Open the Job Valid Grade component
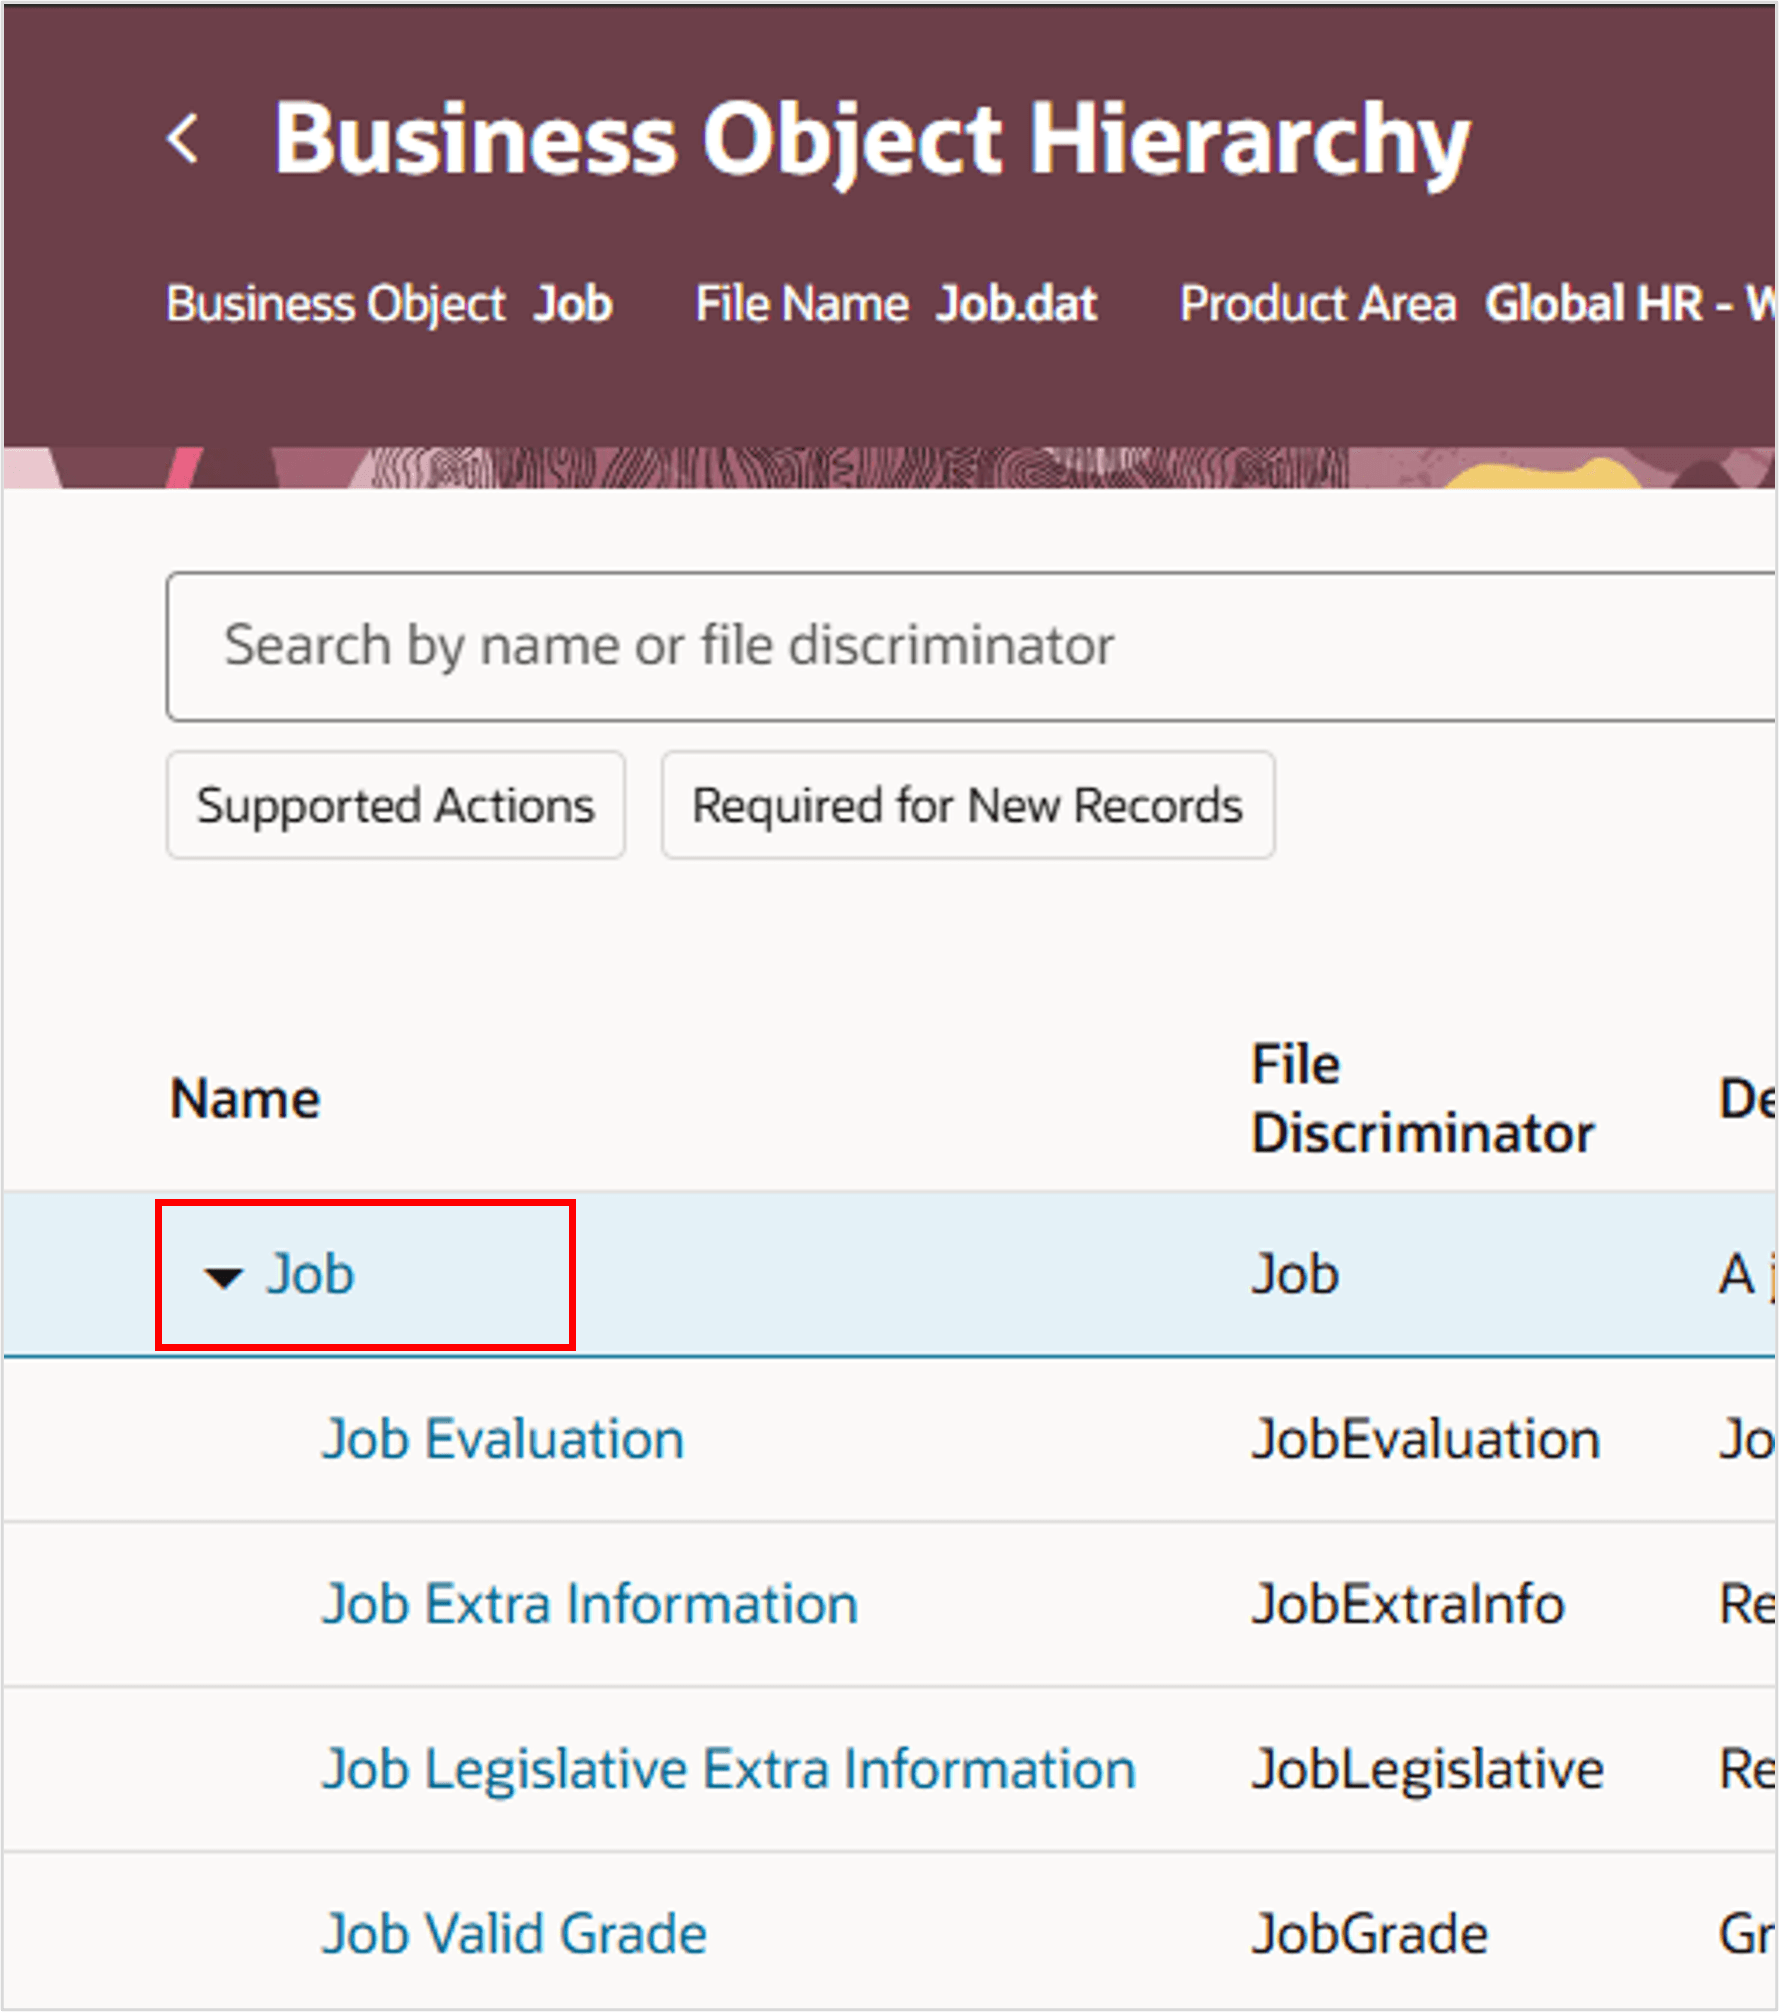This screenshot has width=1779, height=2012. 516,1932
